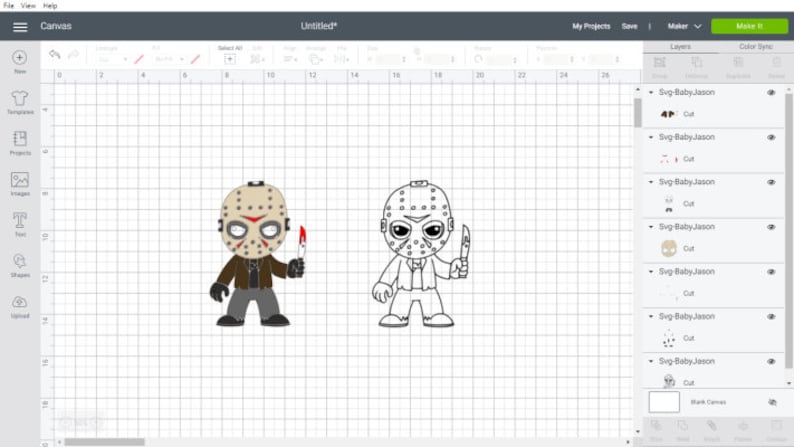
Task: Switch to the Layers tab
Action: pos(681,47)
